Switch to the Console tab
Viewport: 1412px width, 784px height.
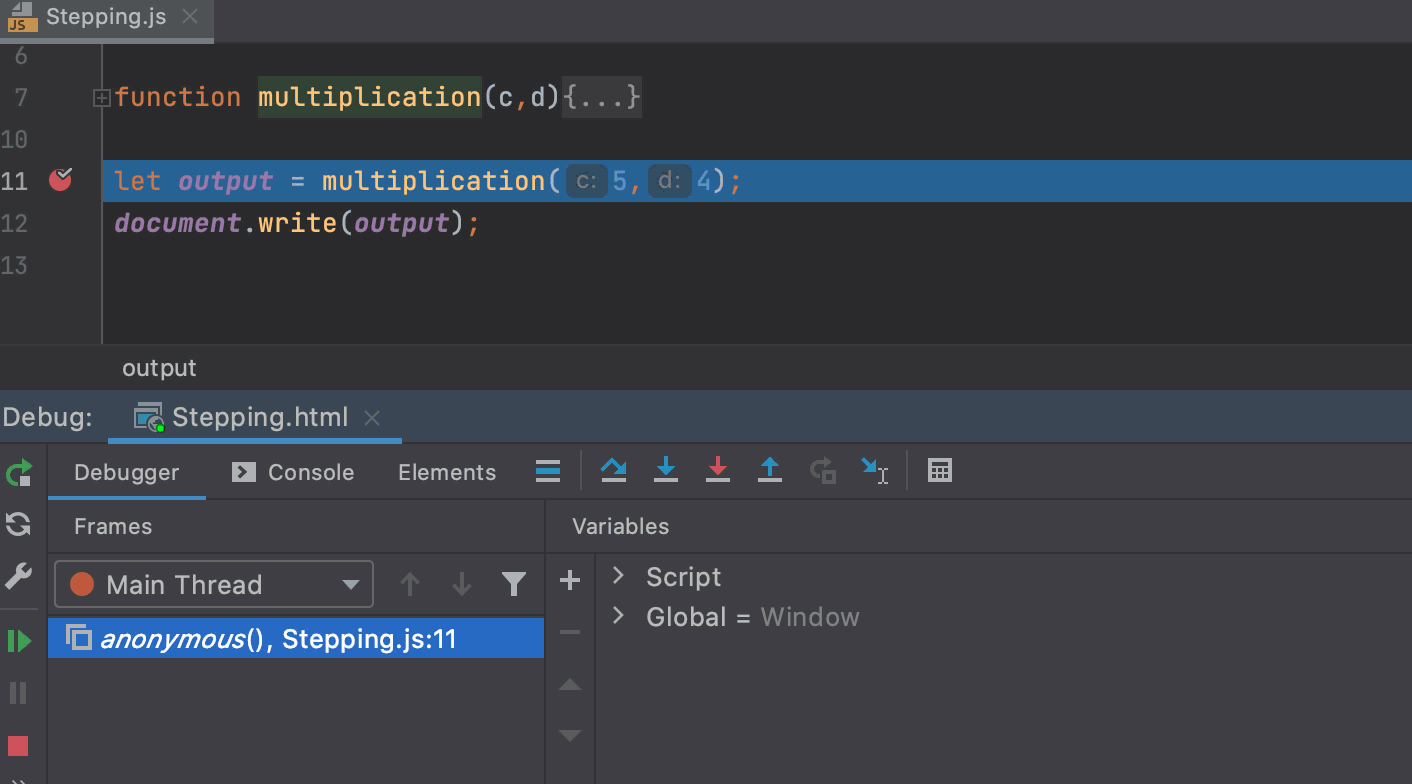(310, 471)
